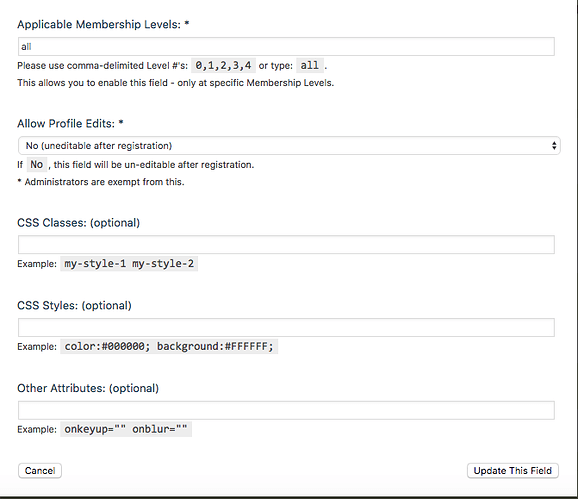Viewport: 578px width, 499px height.
Task: Click the onkeyup="" onblur="" example code
Action: [x=126, y=429]
